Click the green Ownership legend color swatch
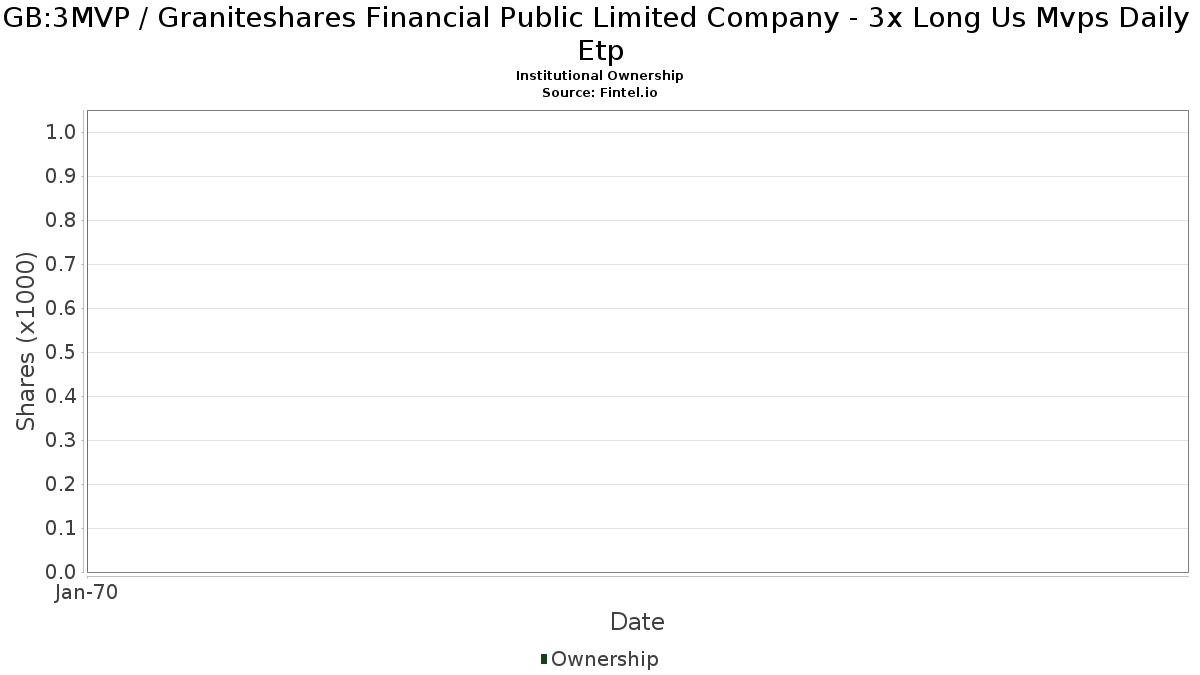The height and width of the screenshot is (675, 1200). click(544, 659)
